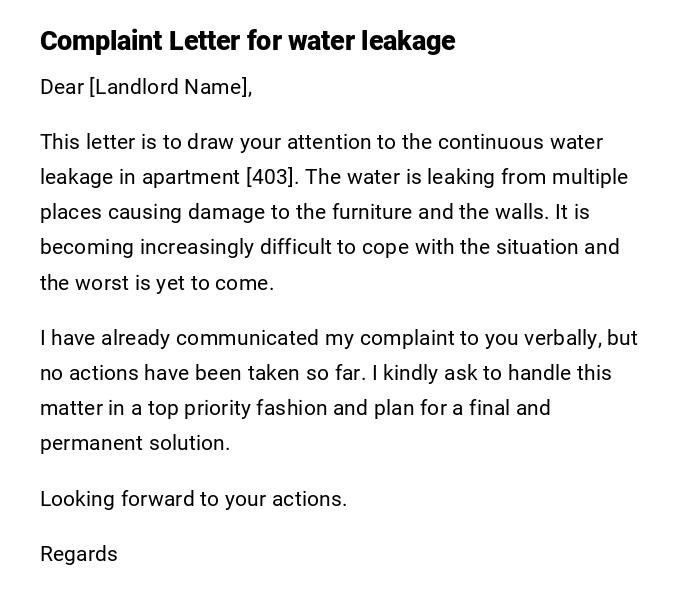Click the "Regards" closing line
Viewport: 700px width, 616px height.
[x=79, y=554]
